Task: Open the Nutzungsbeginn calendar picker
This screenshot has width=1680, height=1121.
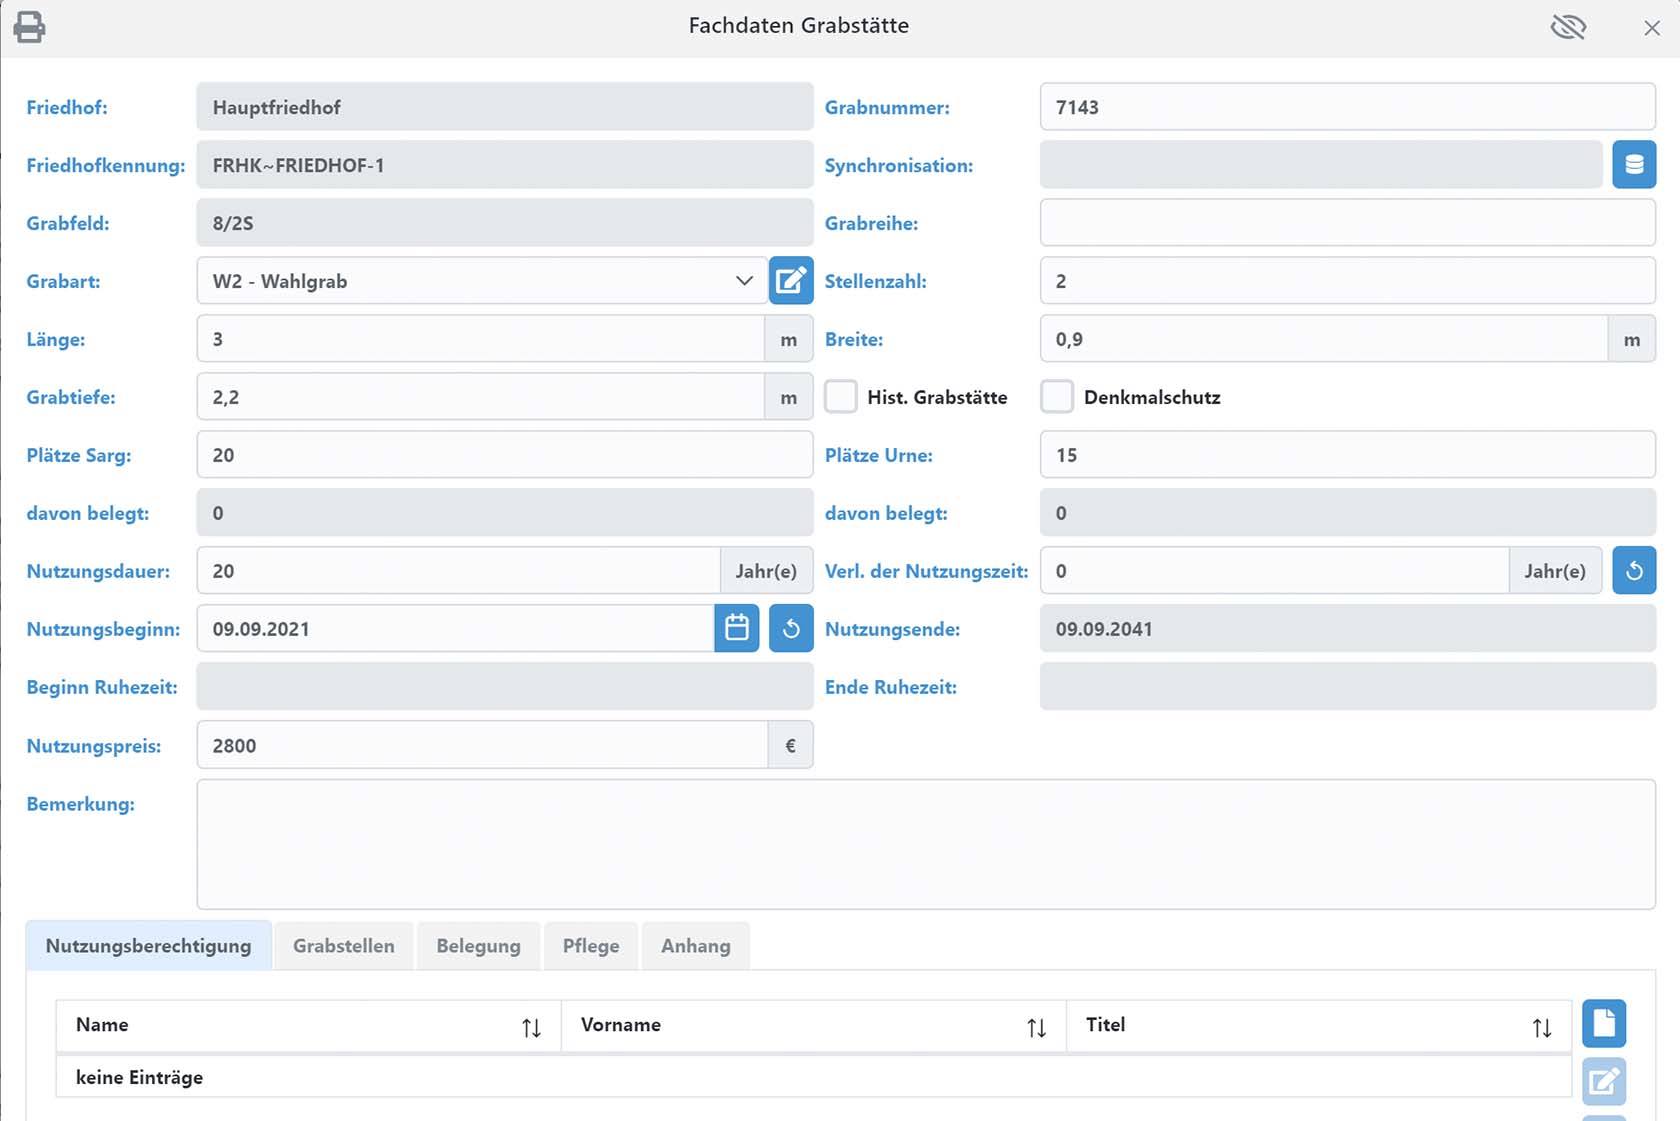Action: [737, 629]
